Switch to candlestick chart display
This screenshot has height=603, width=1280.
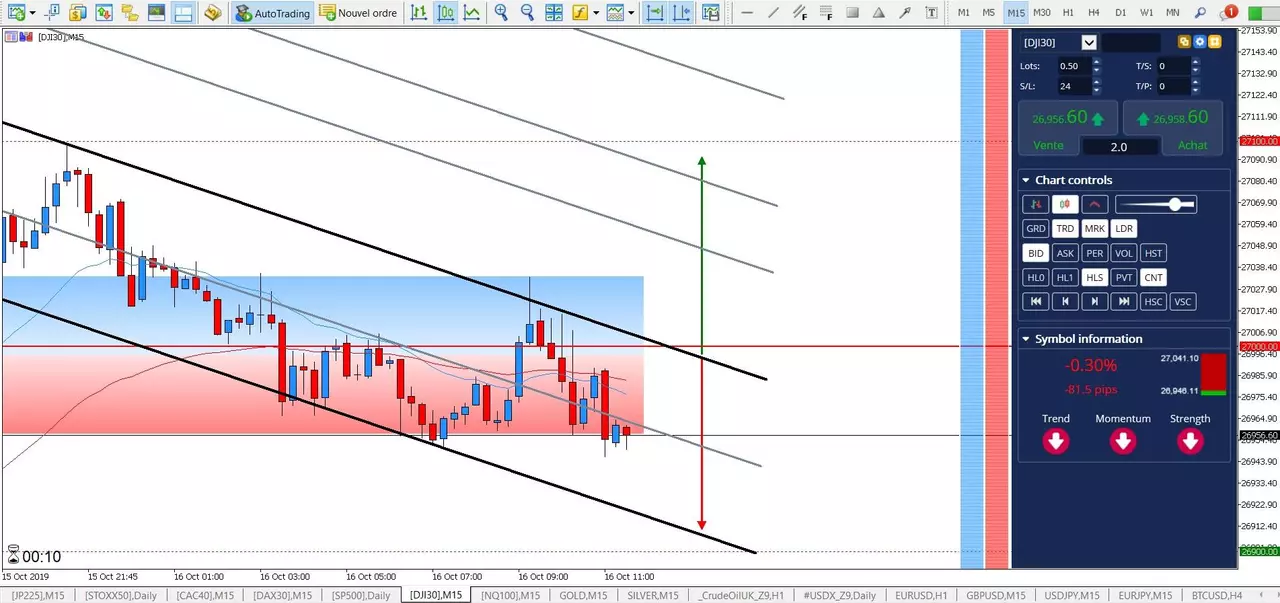pyautogui.click(x=445, y=13)
